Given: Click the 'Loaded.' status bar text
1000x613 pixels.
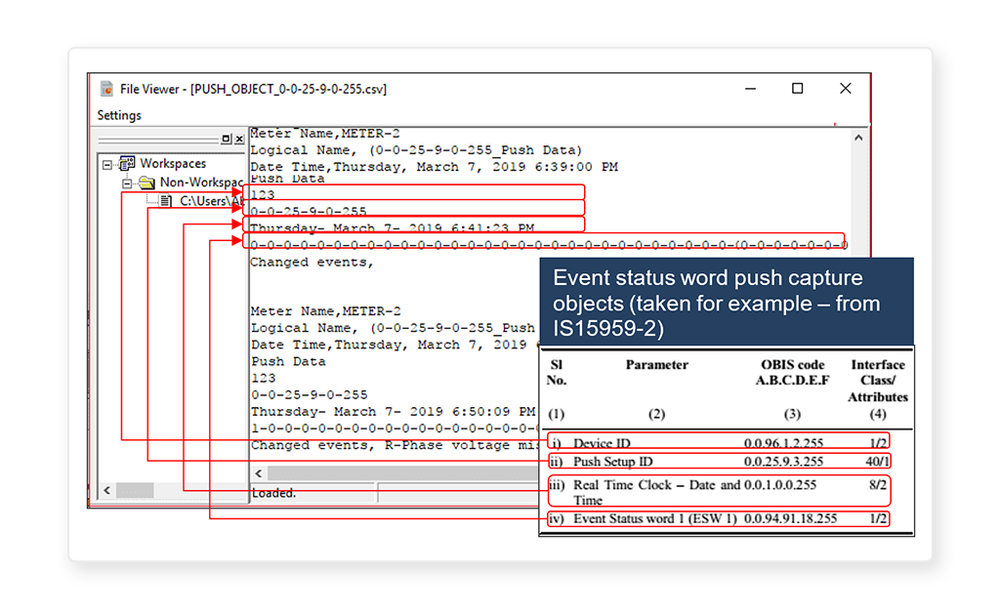Looking at the screenshot, I should (x=272, y=493).
